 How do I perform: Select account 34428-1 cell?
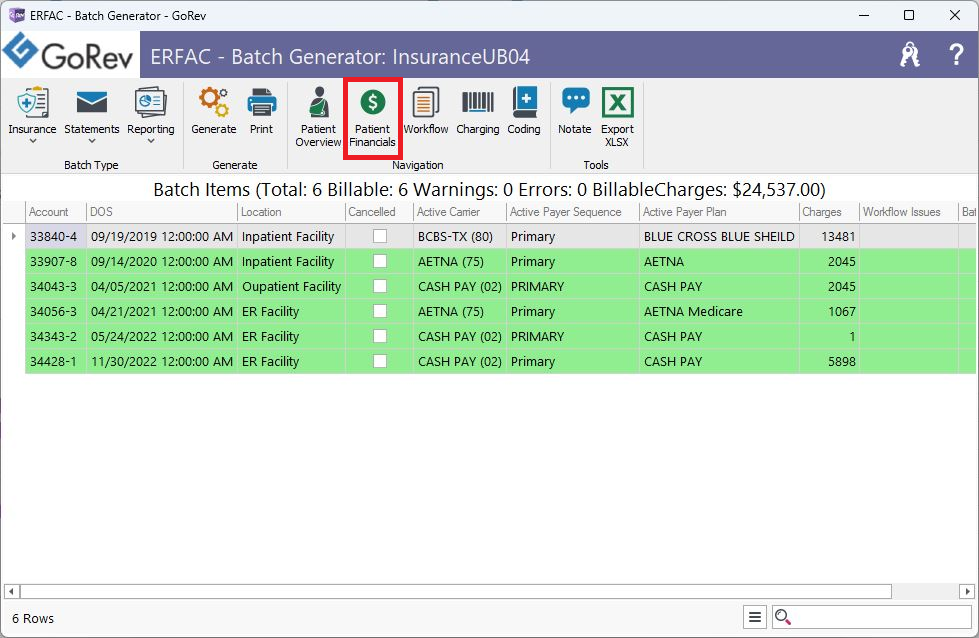[x=56, y=361]
